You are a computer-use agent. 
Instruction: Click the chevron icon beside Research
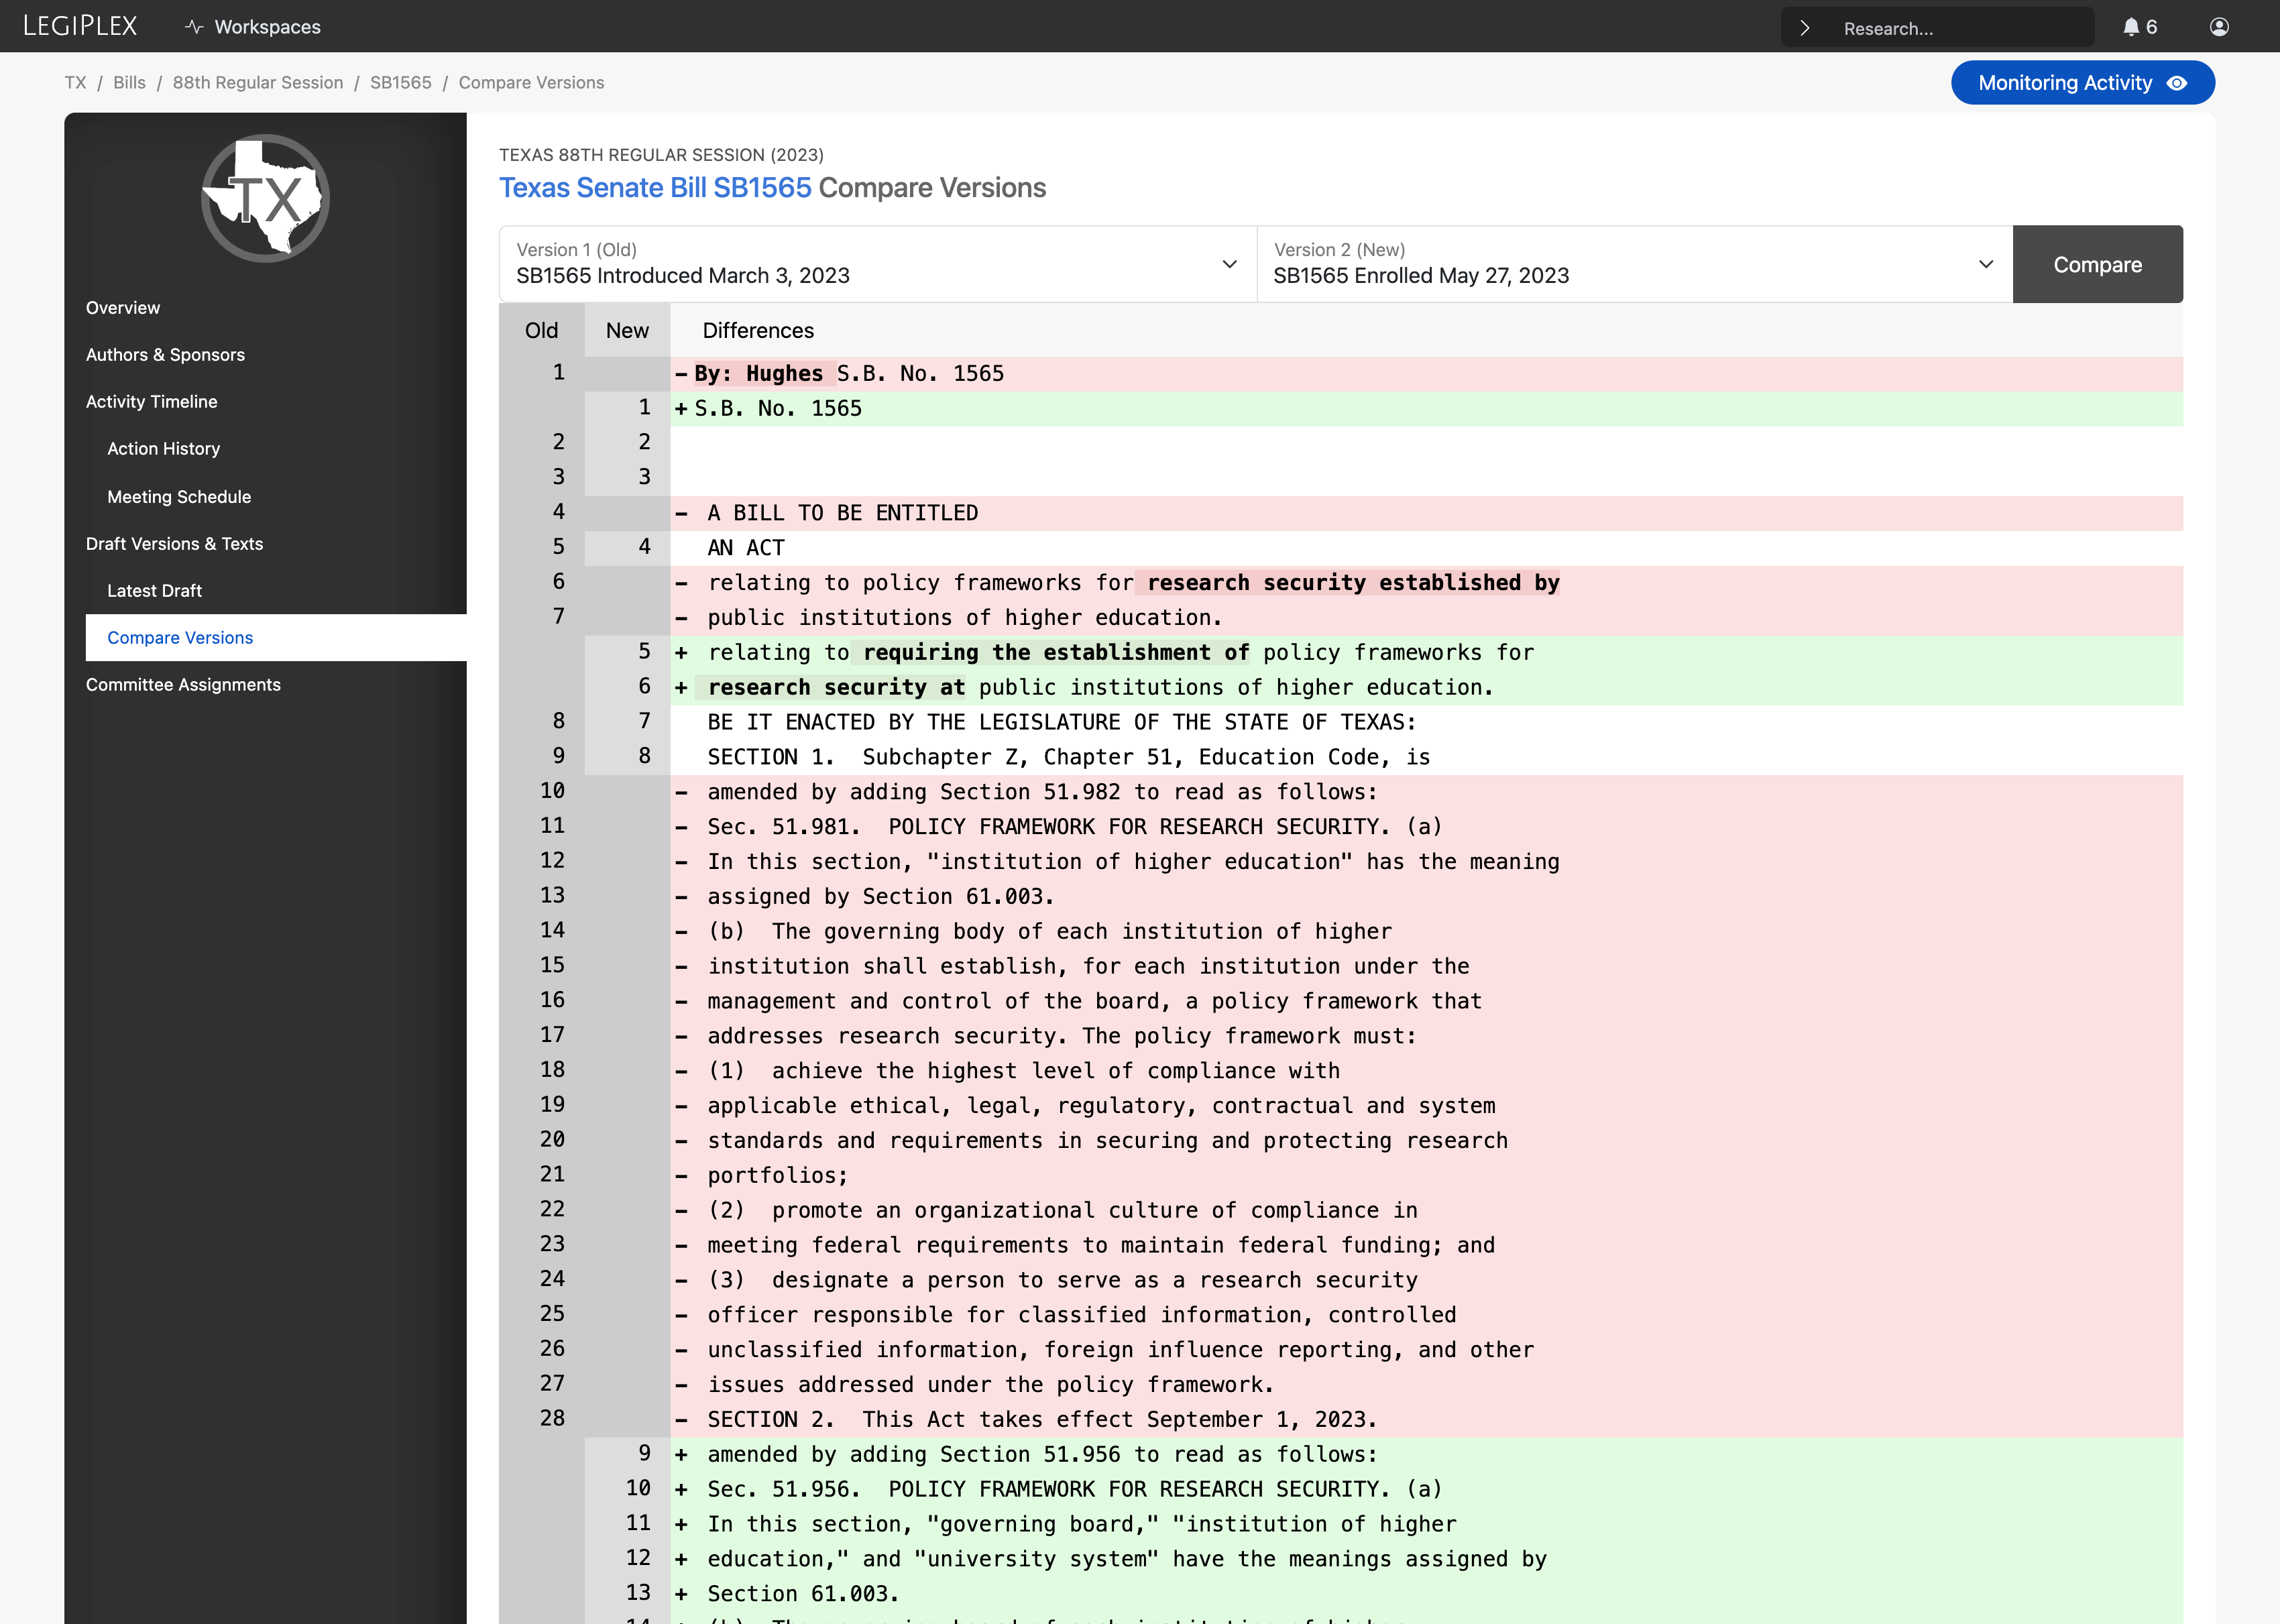click(1805, 28)
